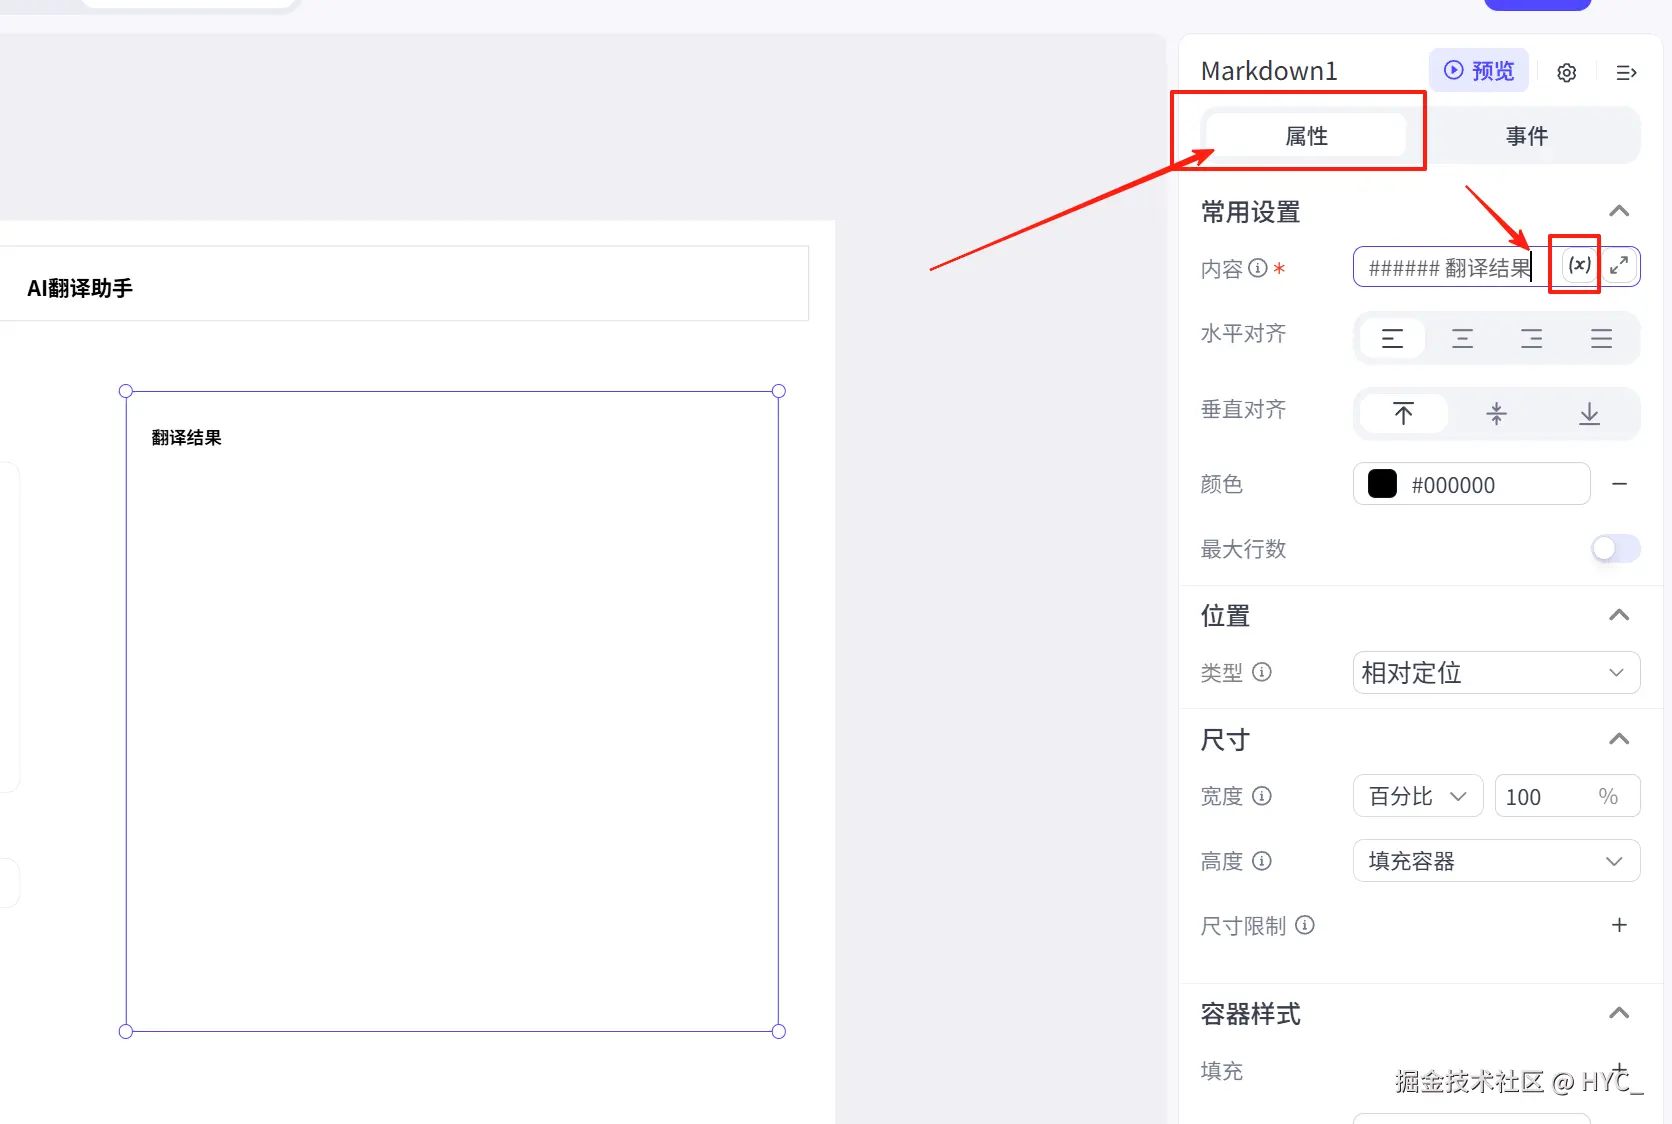Click the 颜色 label

1221,484
